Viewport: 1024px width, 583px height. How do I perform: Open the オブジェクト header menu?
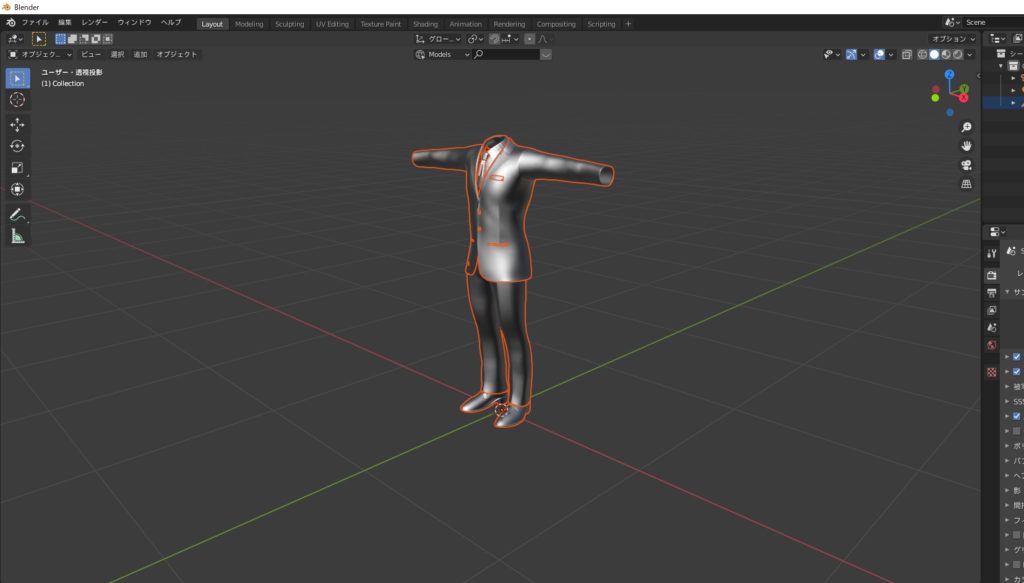(176, 55)
